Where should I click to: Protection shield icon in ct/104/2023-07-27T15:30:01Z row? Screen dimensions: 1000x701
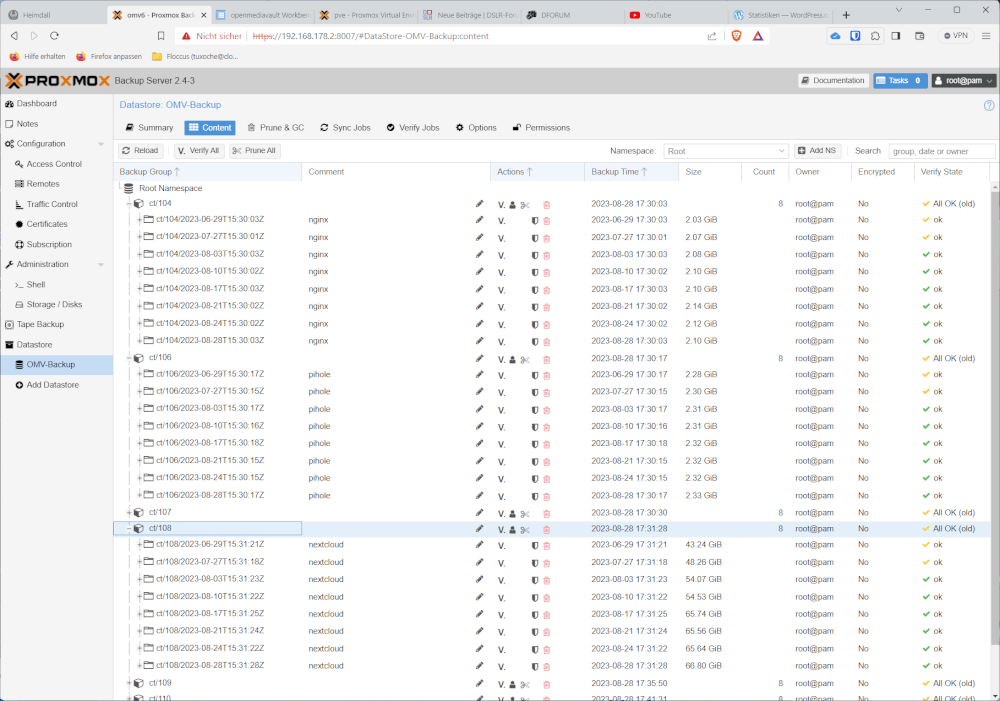pos(535,238)
